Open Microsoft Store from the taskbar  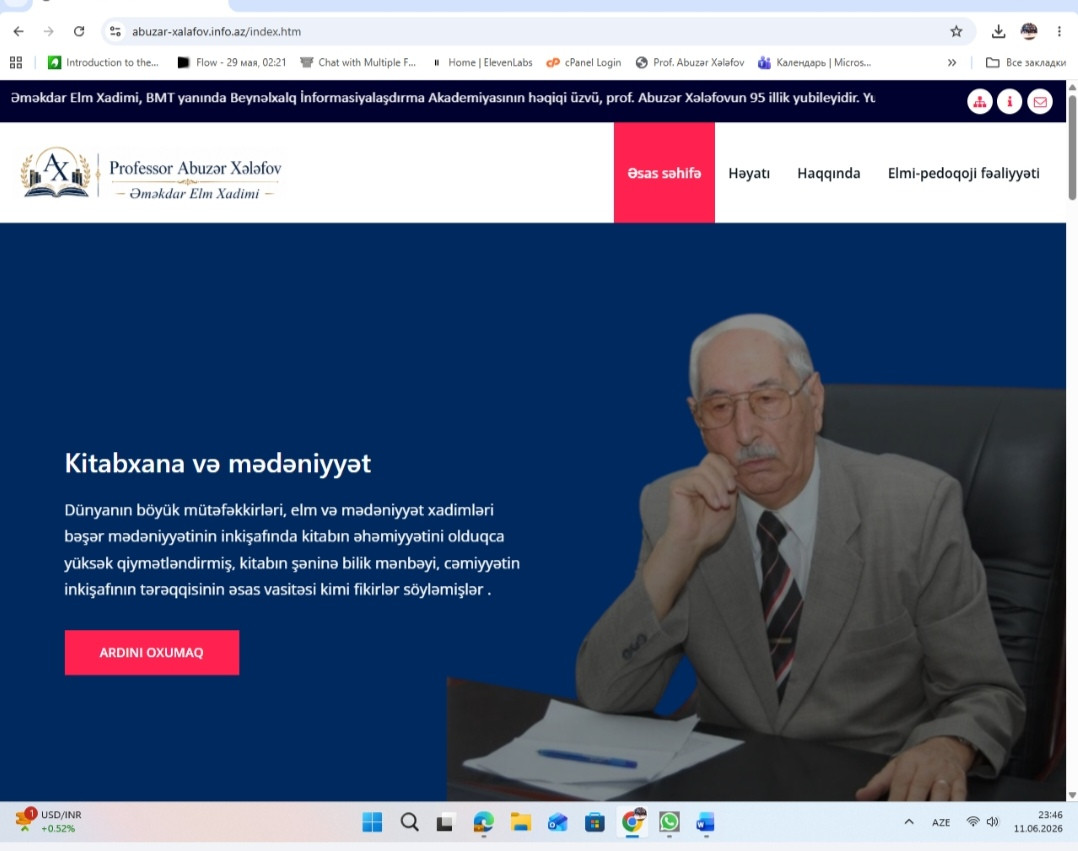595,821
